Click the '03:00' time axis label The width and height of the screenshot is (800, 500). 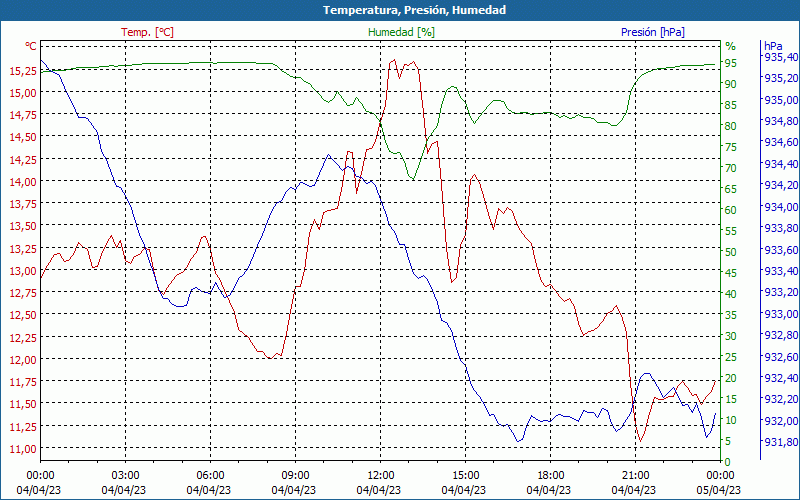click(x=126, y=476)
